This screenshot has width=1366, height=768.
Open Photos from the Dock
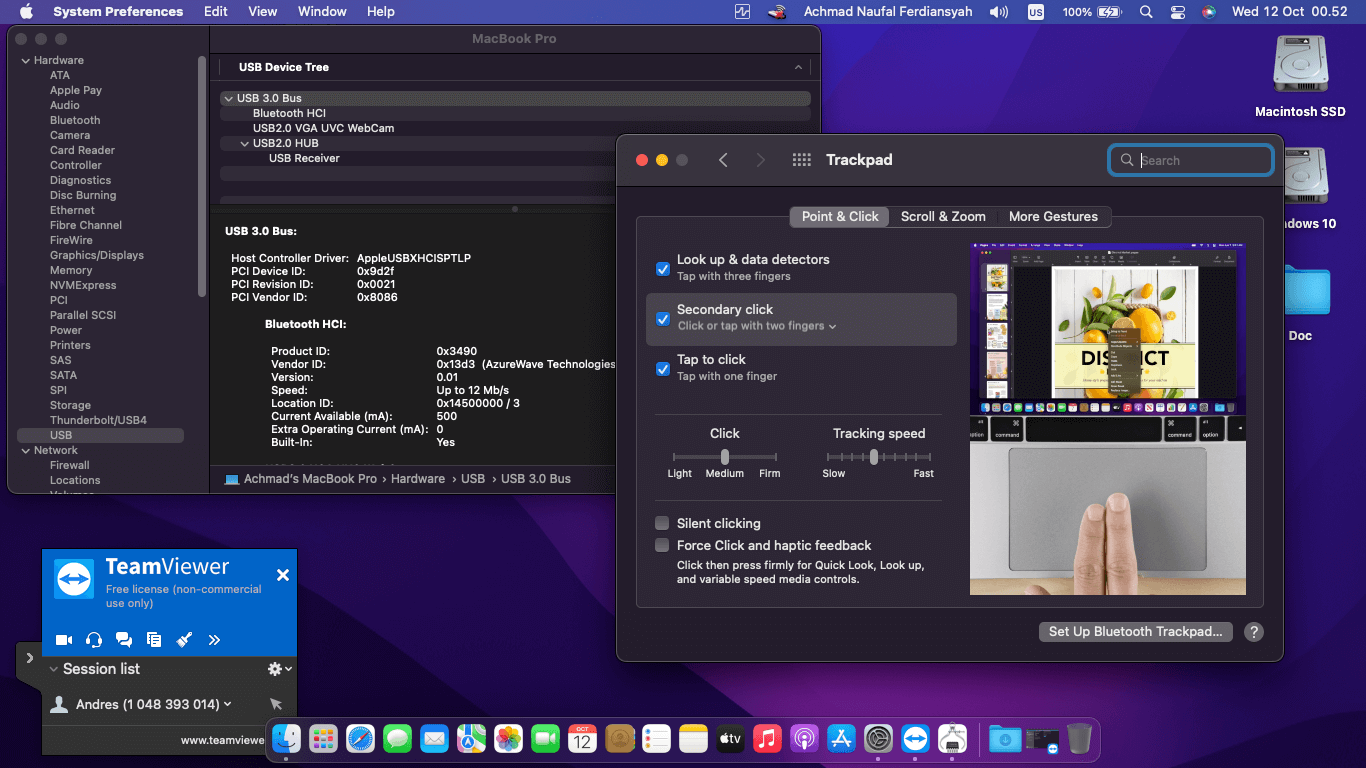tap(509, 739)
